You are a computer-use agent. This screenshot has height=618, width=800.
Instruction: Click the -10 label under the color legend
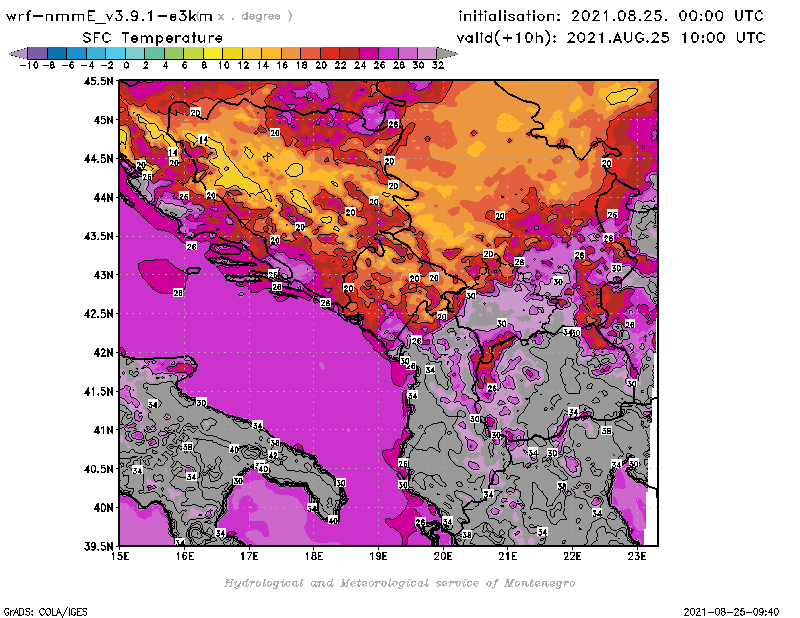[29, 65]
